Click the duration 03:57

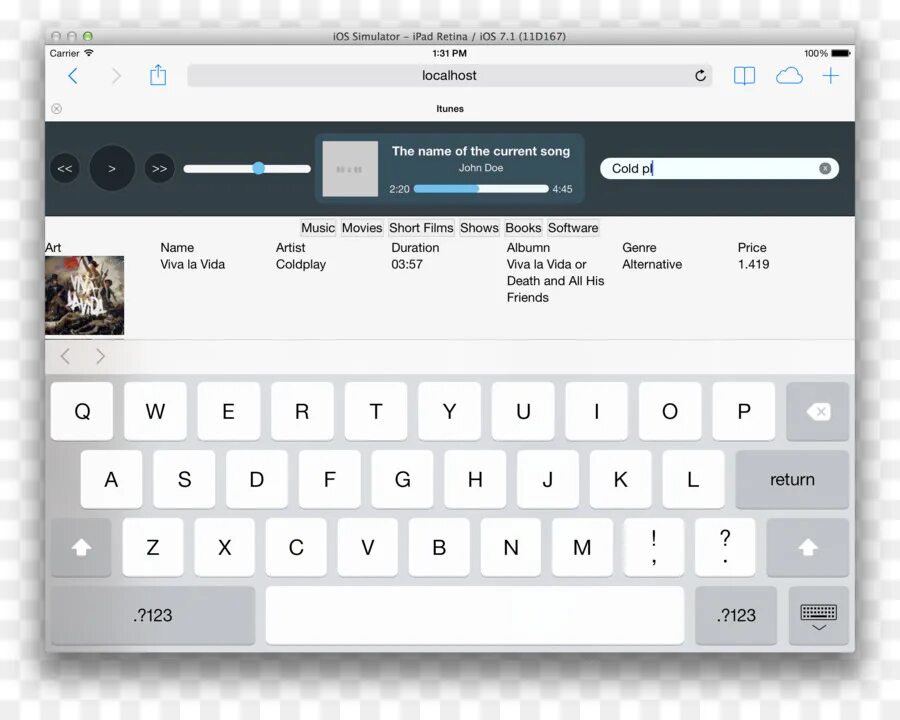407,264
